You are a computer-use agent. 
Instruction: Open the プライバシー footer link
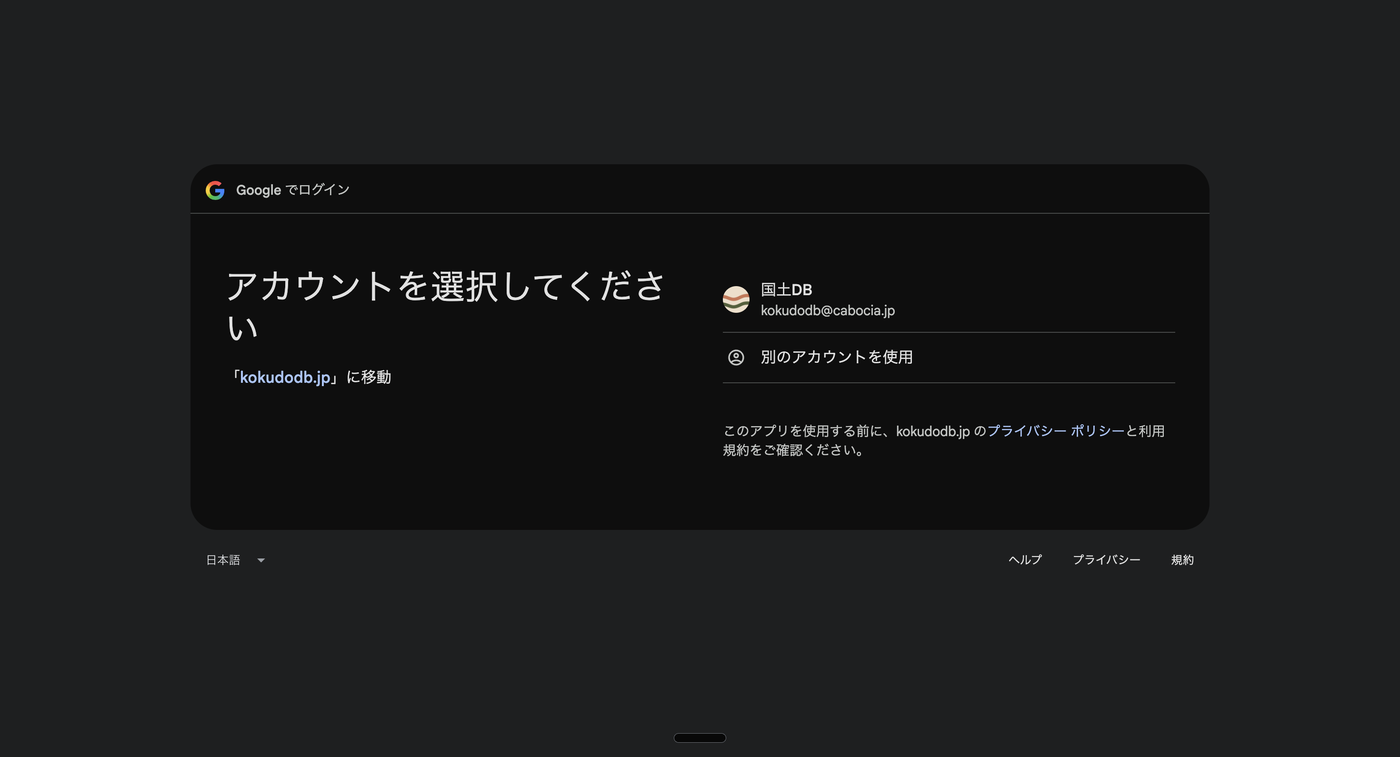[x=1106, y=560]
